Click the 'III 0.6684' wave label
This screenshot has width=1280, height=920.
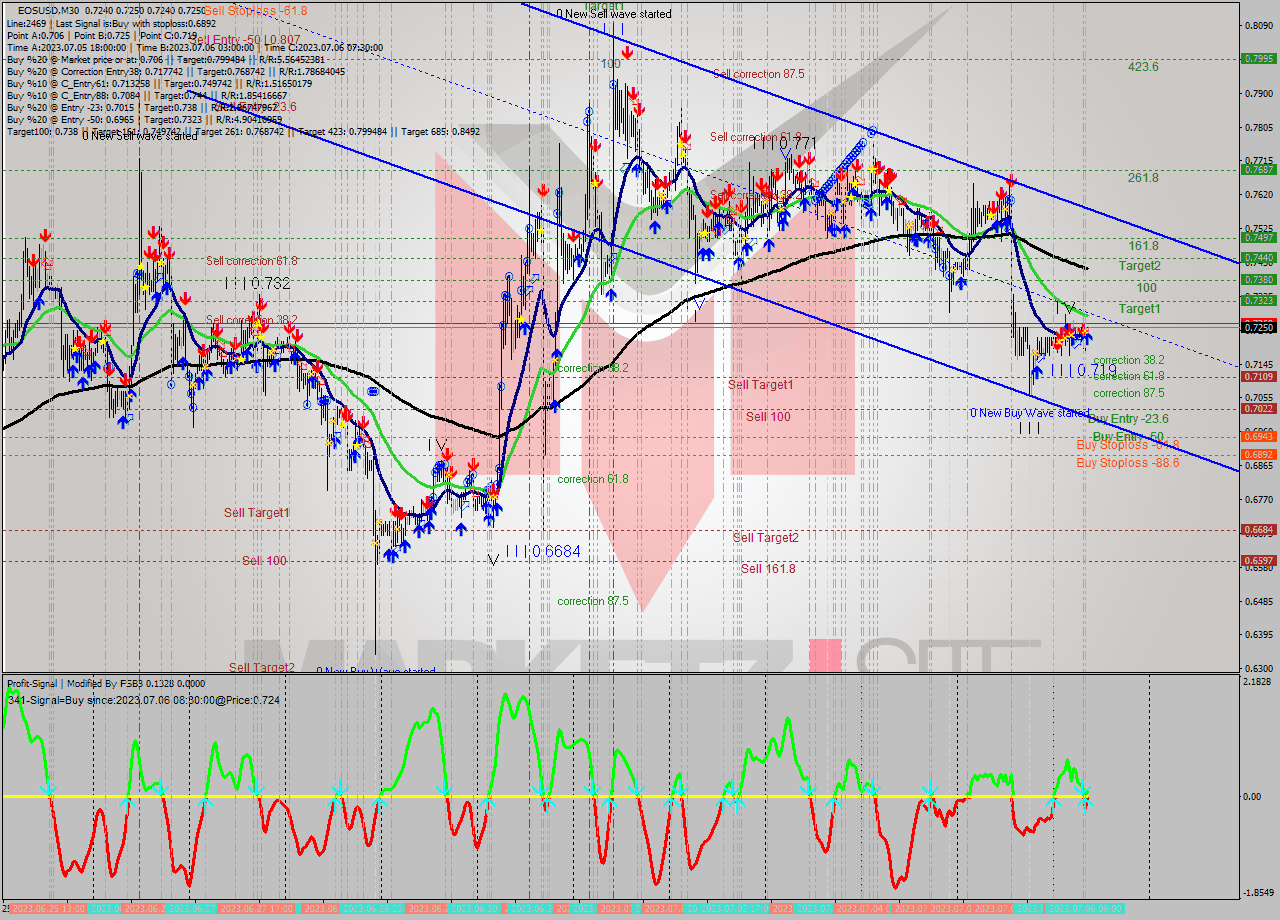(542, 551)
